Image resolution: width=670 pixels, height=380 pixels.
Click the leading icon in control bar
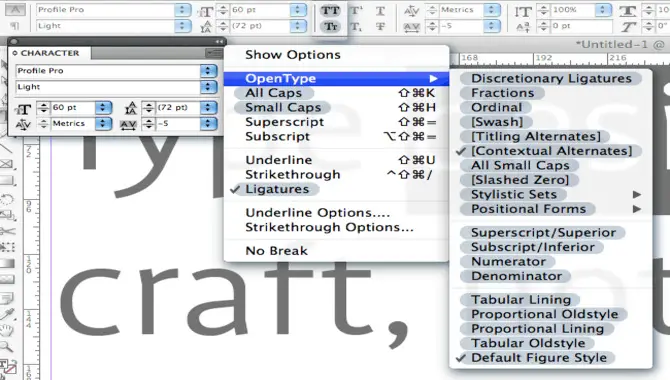[206, 27]
